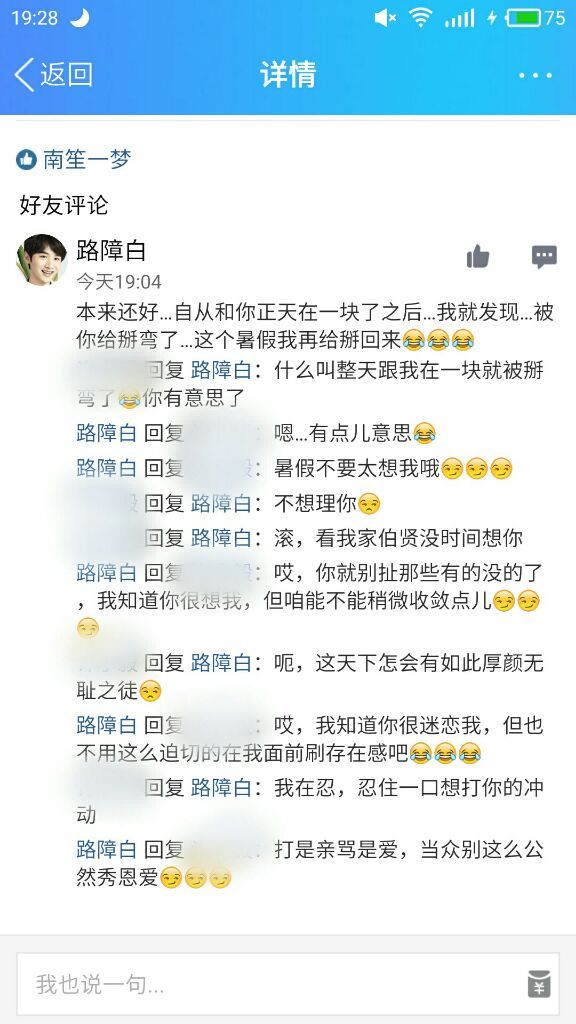Tap the 今天19:04 timestamp
Image resolution: width=576 pixels, height=1024 pixels.
[119, 281]
